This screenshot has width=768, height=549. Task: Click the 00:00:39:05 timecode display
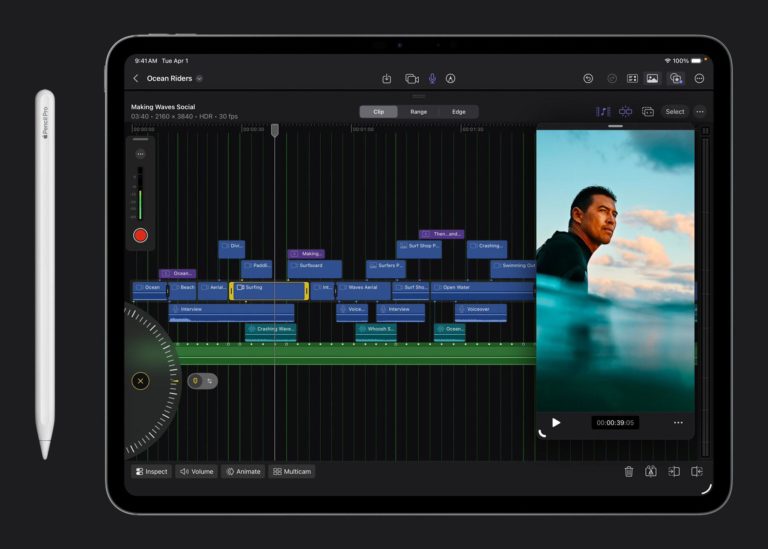[x=615, y=422]
